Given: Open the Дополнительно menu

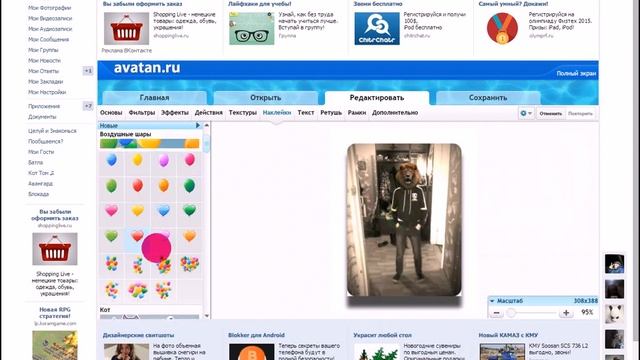Looking at the screenshot, I should coord(395,113).
